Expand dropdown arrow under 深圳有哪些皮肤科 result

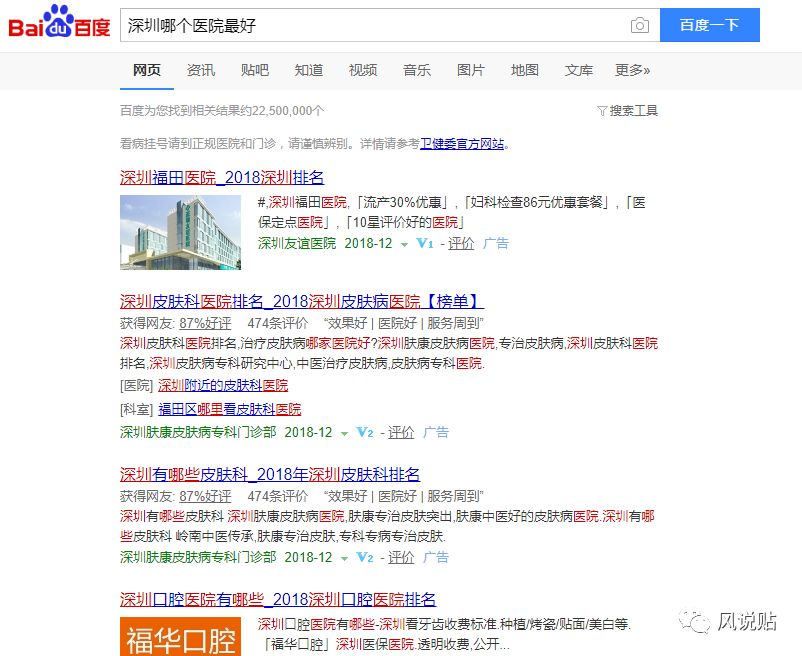pyautogui.click(x=344, y=558)
